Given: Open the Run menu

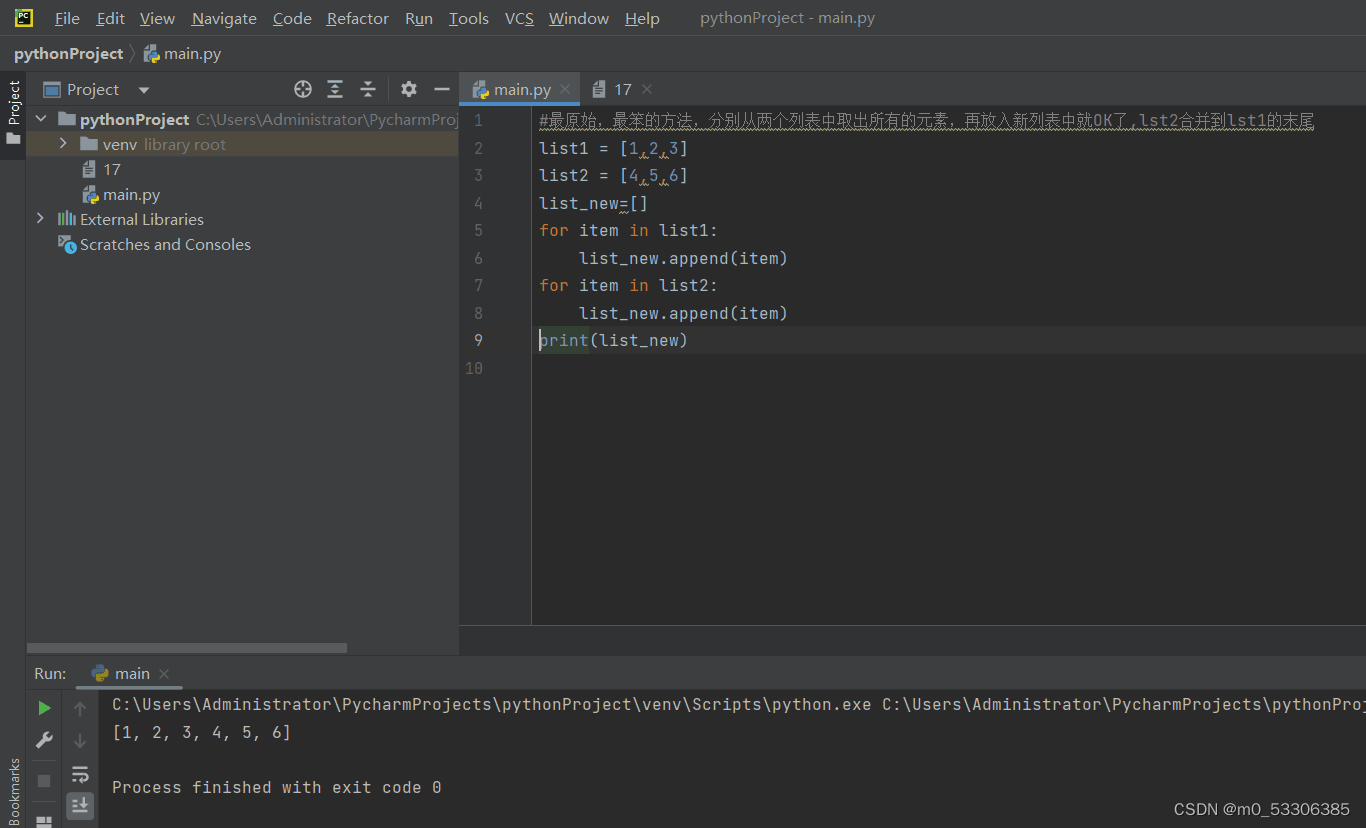Looking at the screenshot, I should tap(419, 18).
